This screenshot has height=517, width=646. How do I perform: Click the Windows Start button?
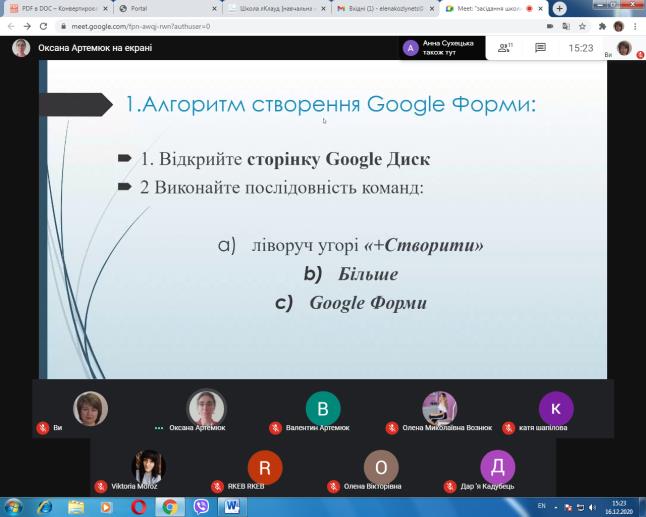[x=14, y=507]
